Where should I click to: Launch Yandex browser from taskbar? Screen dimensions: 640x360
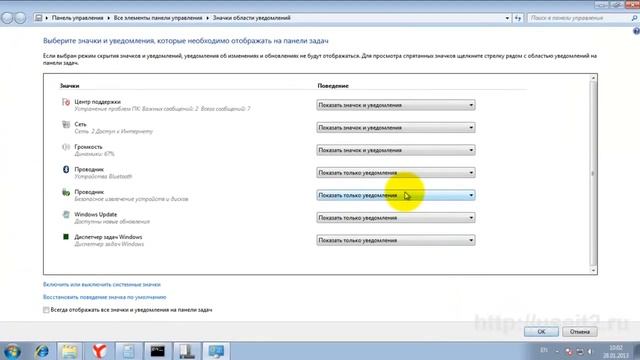tap(99, 351)
